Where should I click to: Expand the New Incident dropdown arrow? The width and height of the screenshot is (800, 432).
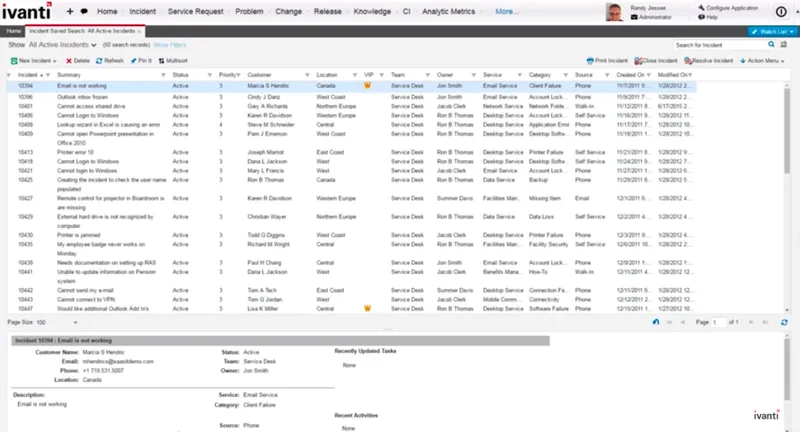[x=54, y=61]
